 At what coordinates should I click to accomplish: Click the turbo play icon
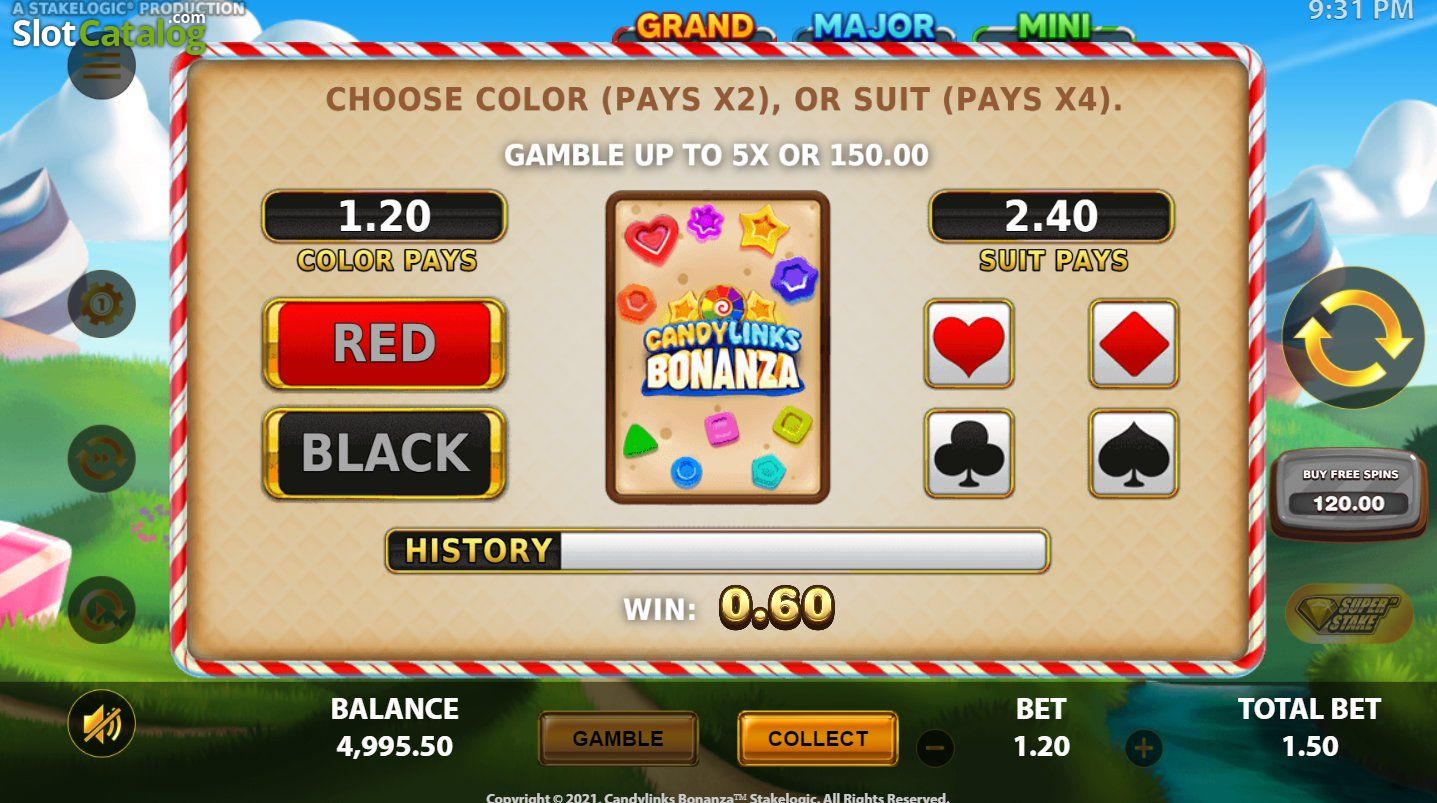click(x=102, y=610)
